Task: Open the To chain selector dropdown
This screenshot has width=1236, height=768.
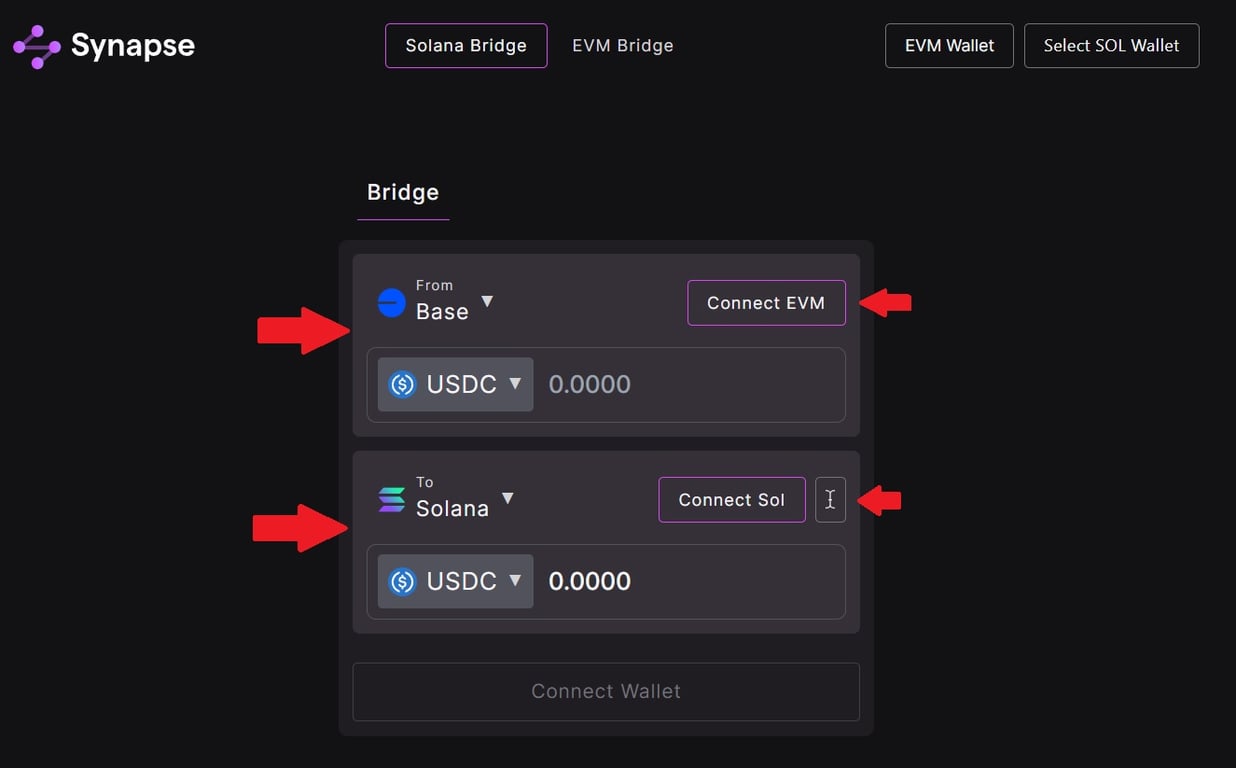Action: click(508, 498)
